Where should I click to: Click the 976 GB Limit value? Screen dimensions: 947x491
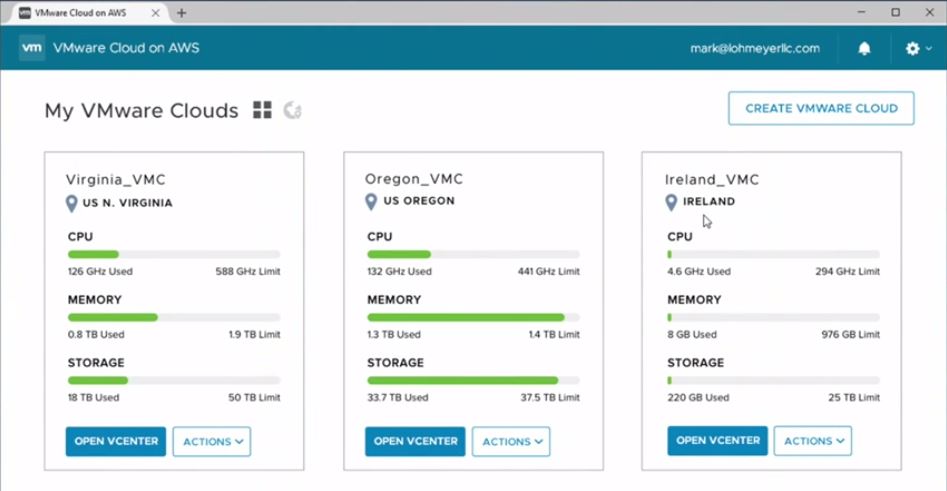pyautogui.click(x=850, y=334)
